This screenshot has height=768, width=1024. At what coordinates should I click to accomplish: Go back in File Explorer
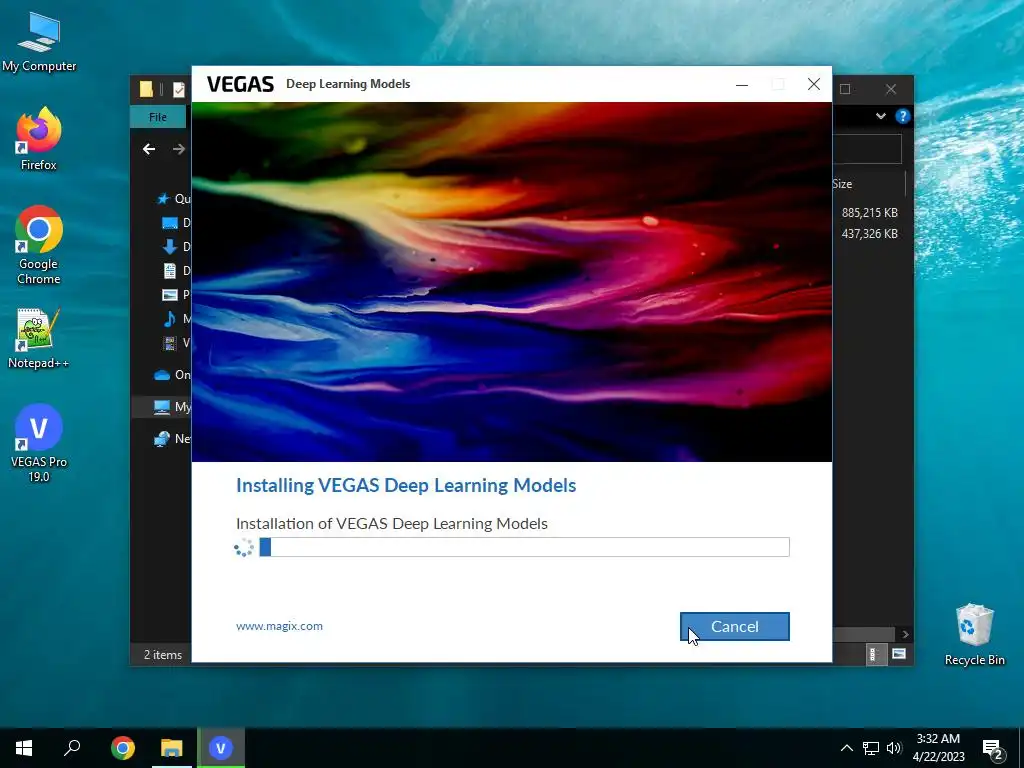(149, 150)
